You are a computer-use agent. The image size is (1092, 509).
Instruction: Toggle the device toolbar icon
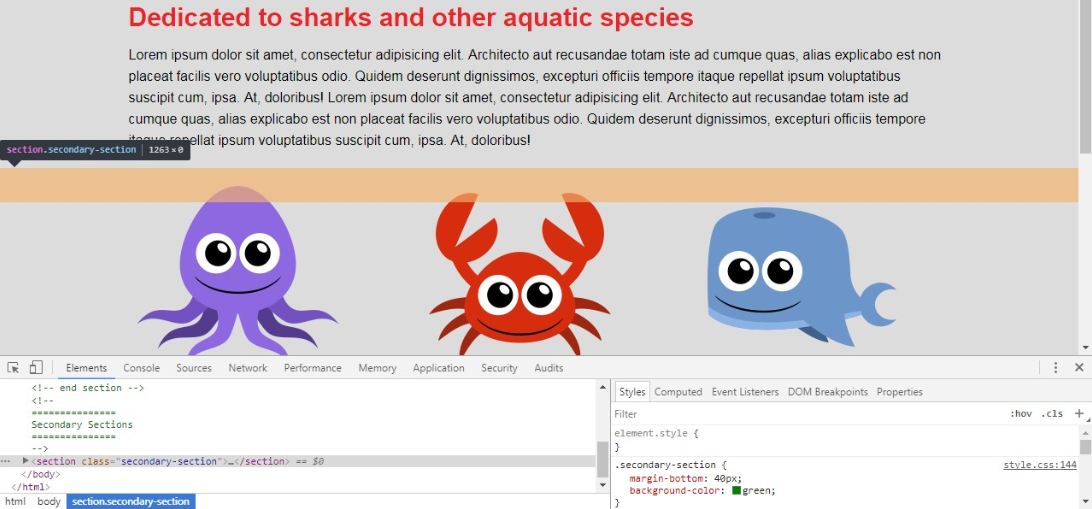(35, 368)
